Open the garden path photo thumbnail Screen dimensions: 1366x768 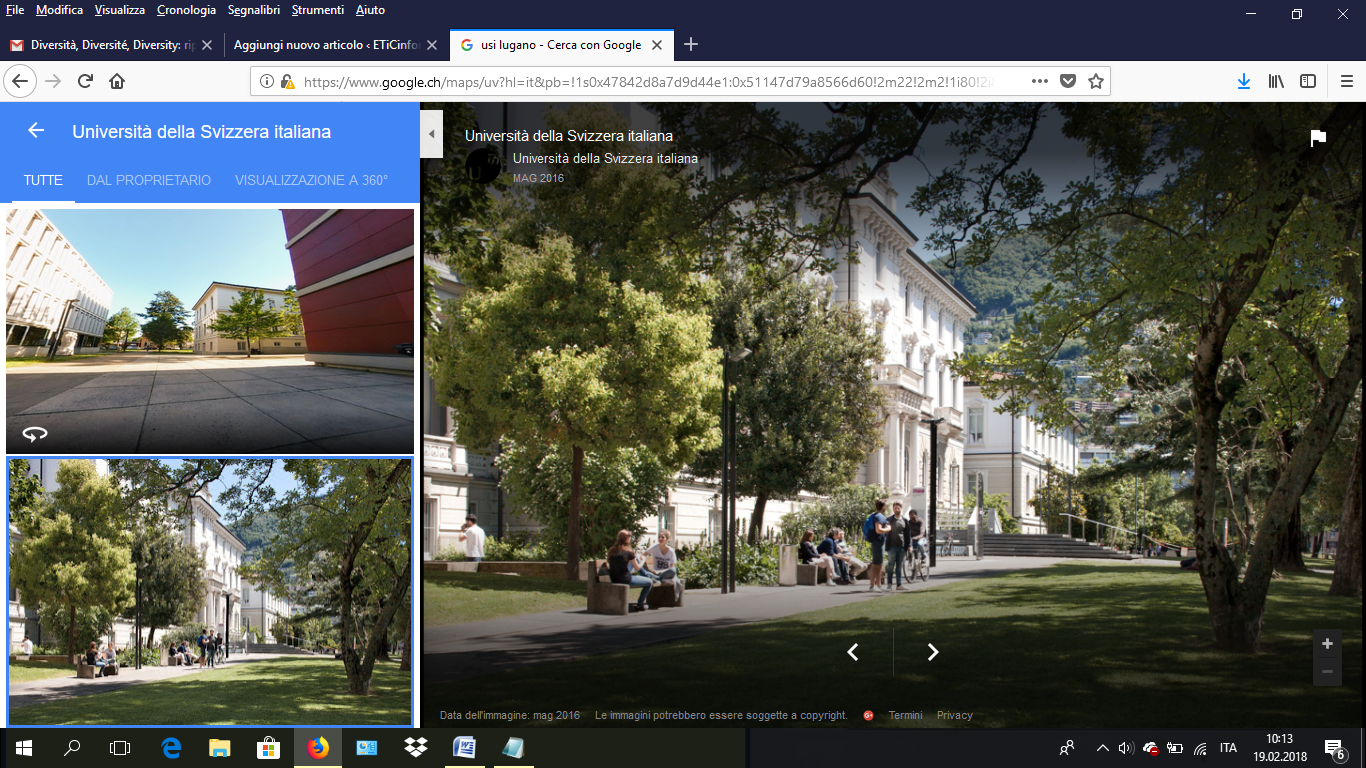[210, 592]
